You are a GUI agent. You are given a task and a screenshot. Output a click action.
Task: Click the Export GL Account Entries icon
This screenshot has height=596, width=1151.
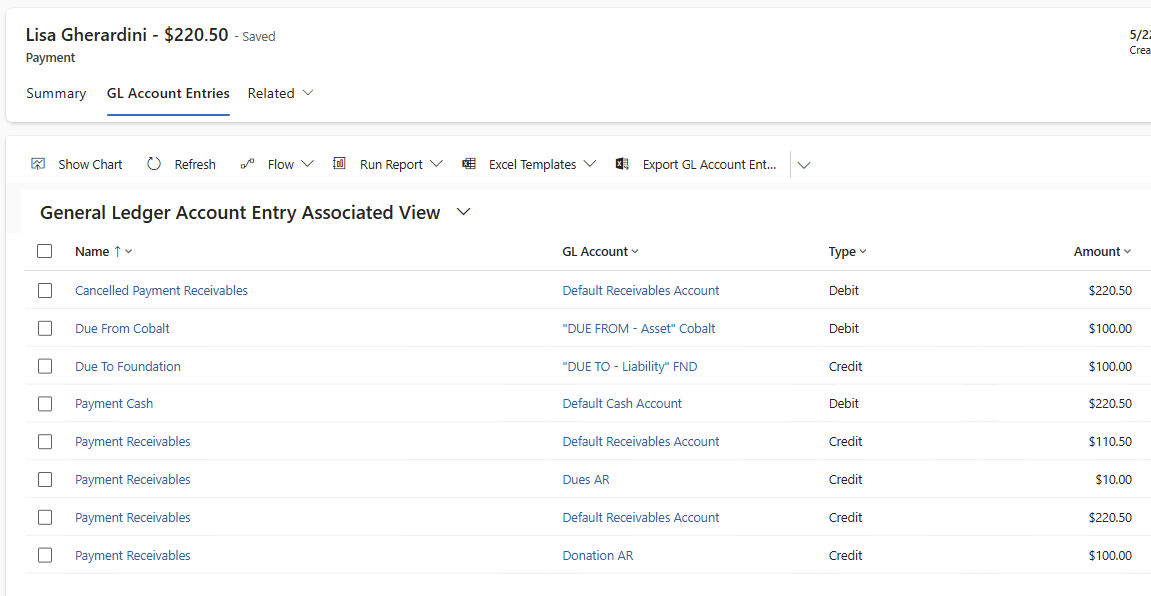622,163
